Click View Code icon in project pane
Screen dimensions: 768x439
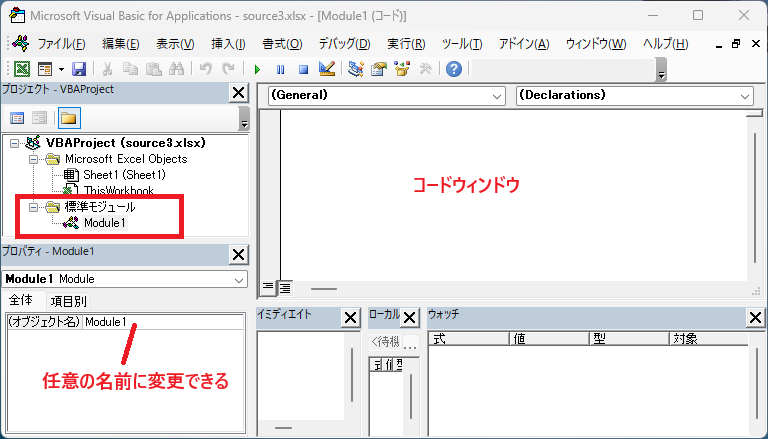point(17,118)
